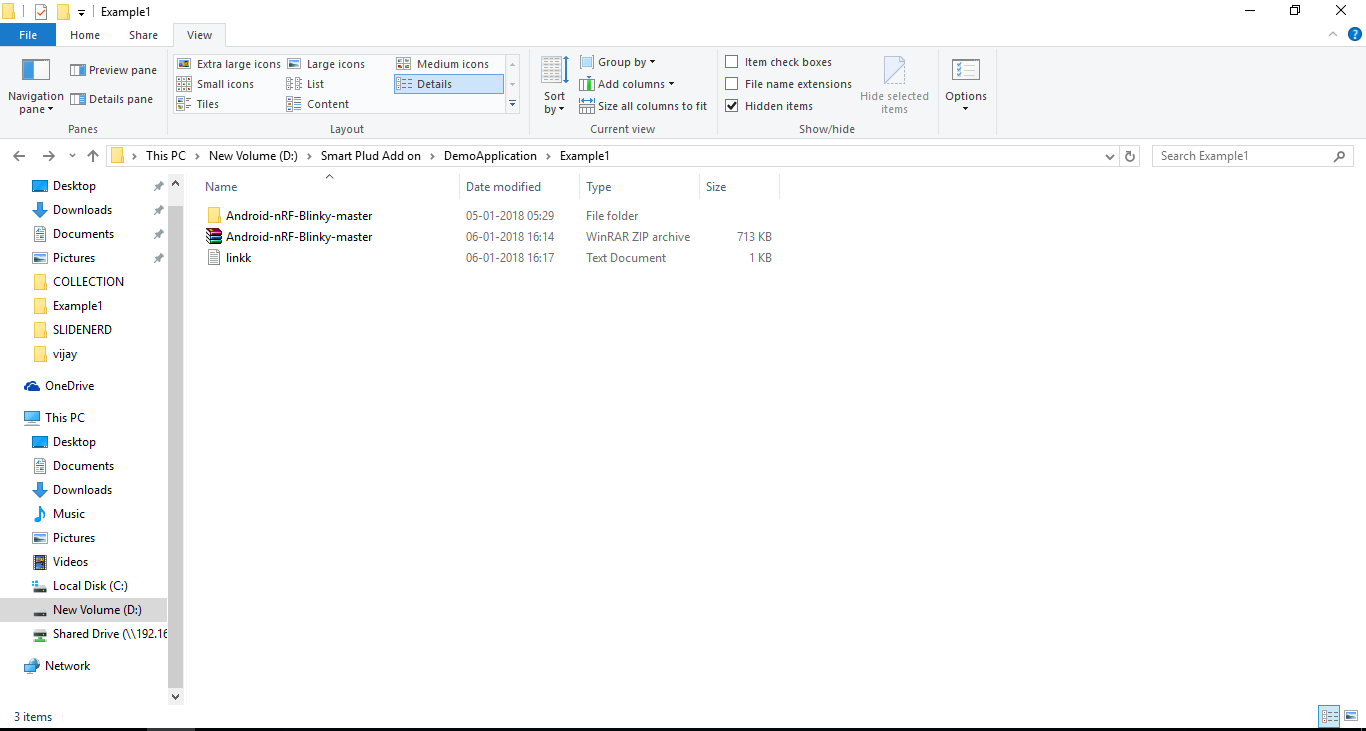Switch to the Share ribbon tab
The width and height of the screenshot is (1366, 731).
143,34
